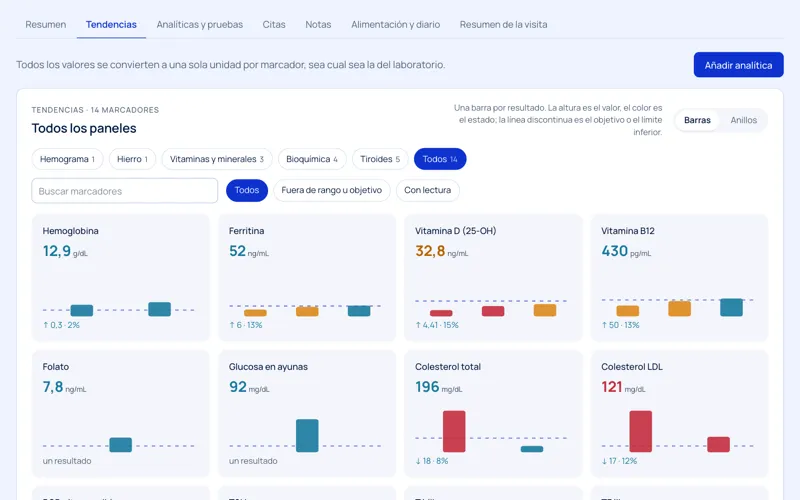Open the Vitamina D (25-OH) card
Screen dimensions: 800x500
pos(493,278)
